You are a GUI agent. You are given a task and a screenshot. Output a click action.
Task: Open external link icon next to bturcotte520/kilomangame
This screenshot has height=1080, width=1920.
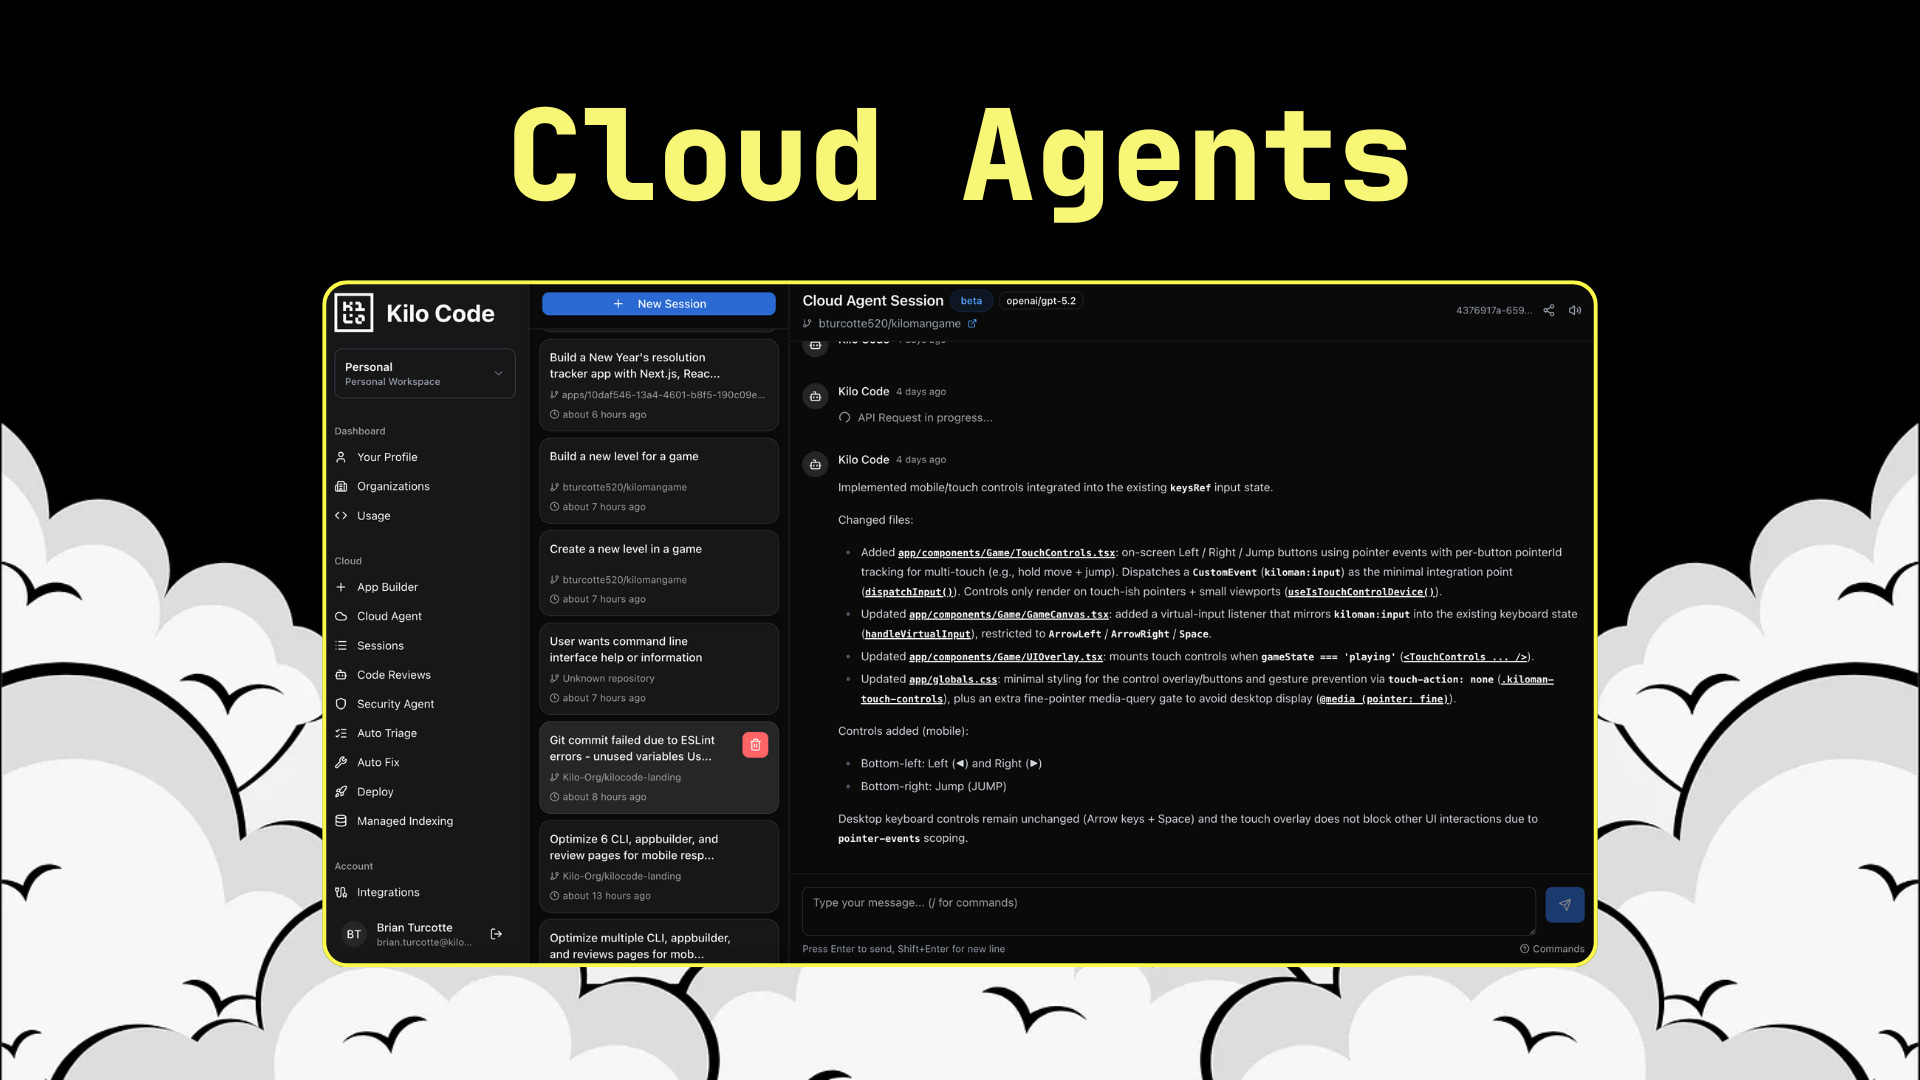tap(972, 324)
